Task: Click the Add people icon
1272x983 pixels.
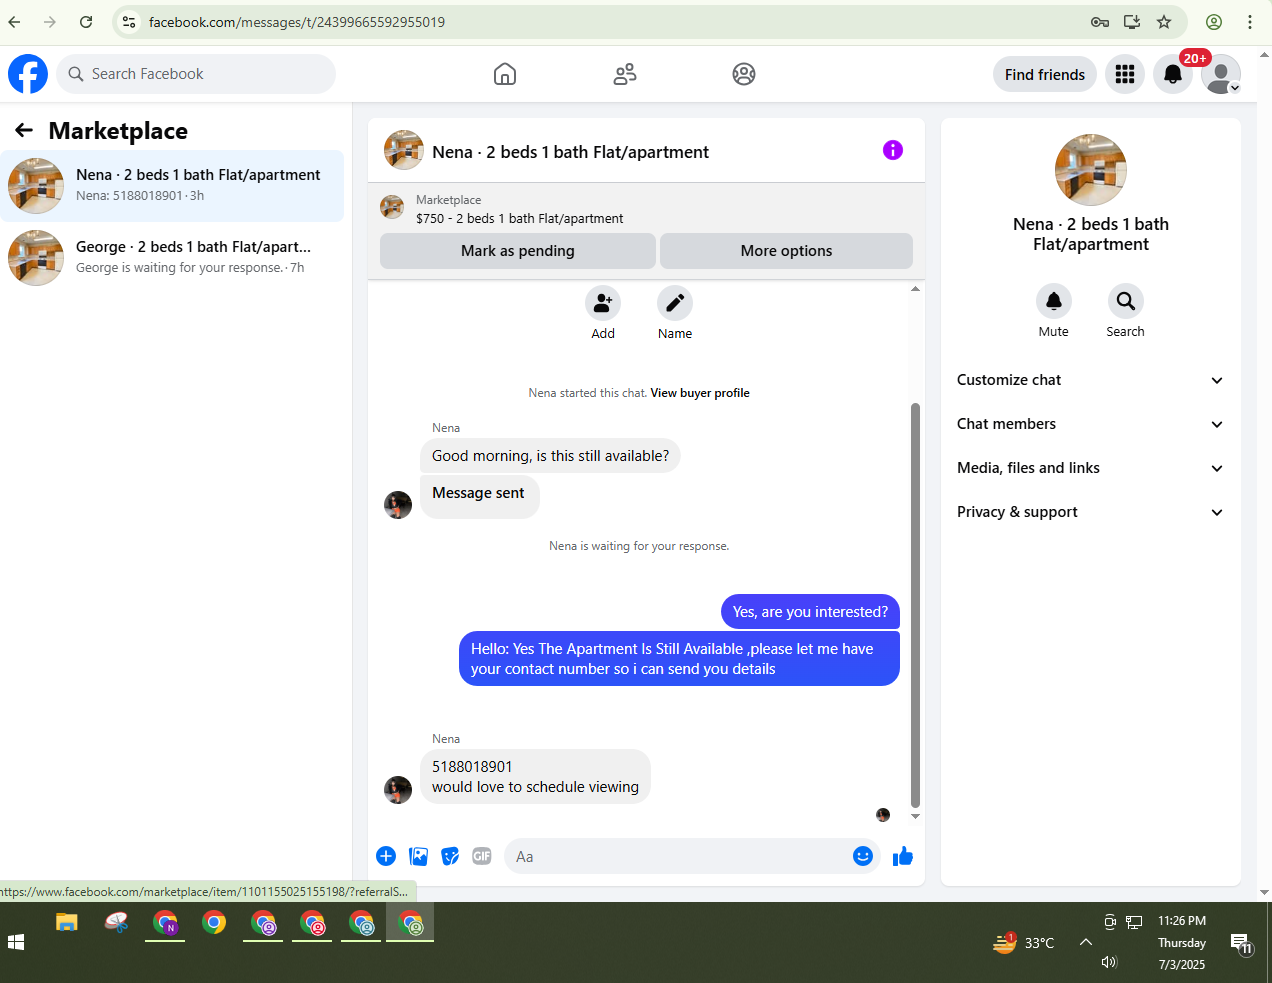Action: (603, 303)
